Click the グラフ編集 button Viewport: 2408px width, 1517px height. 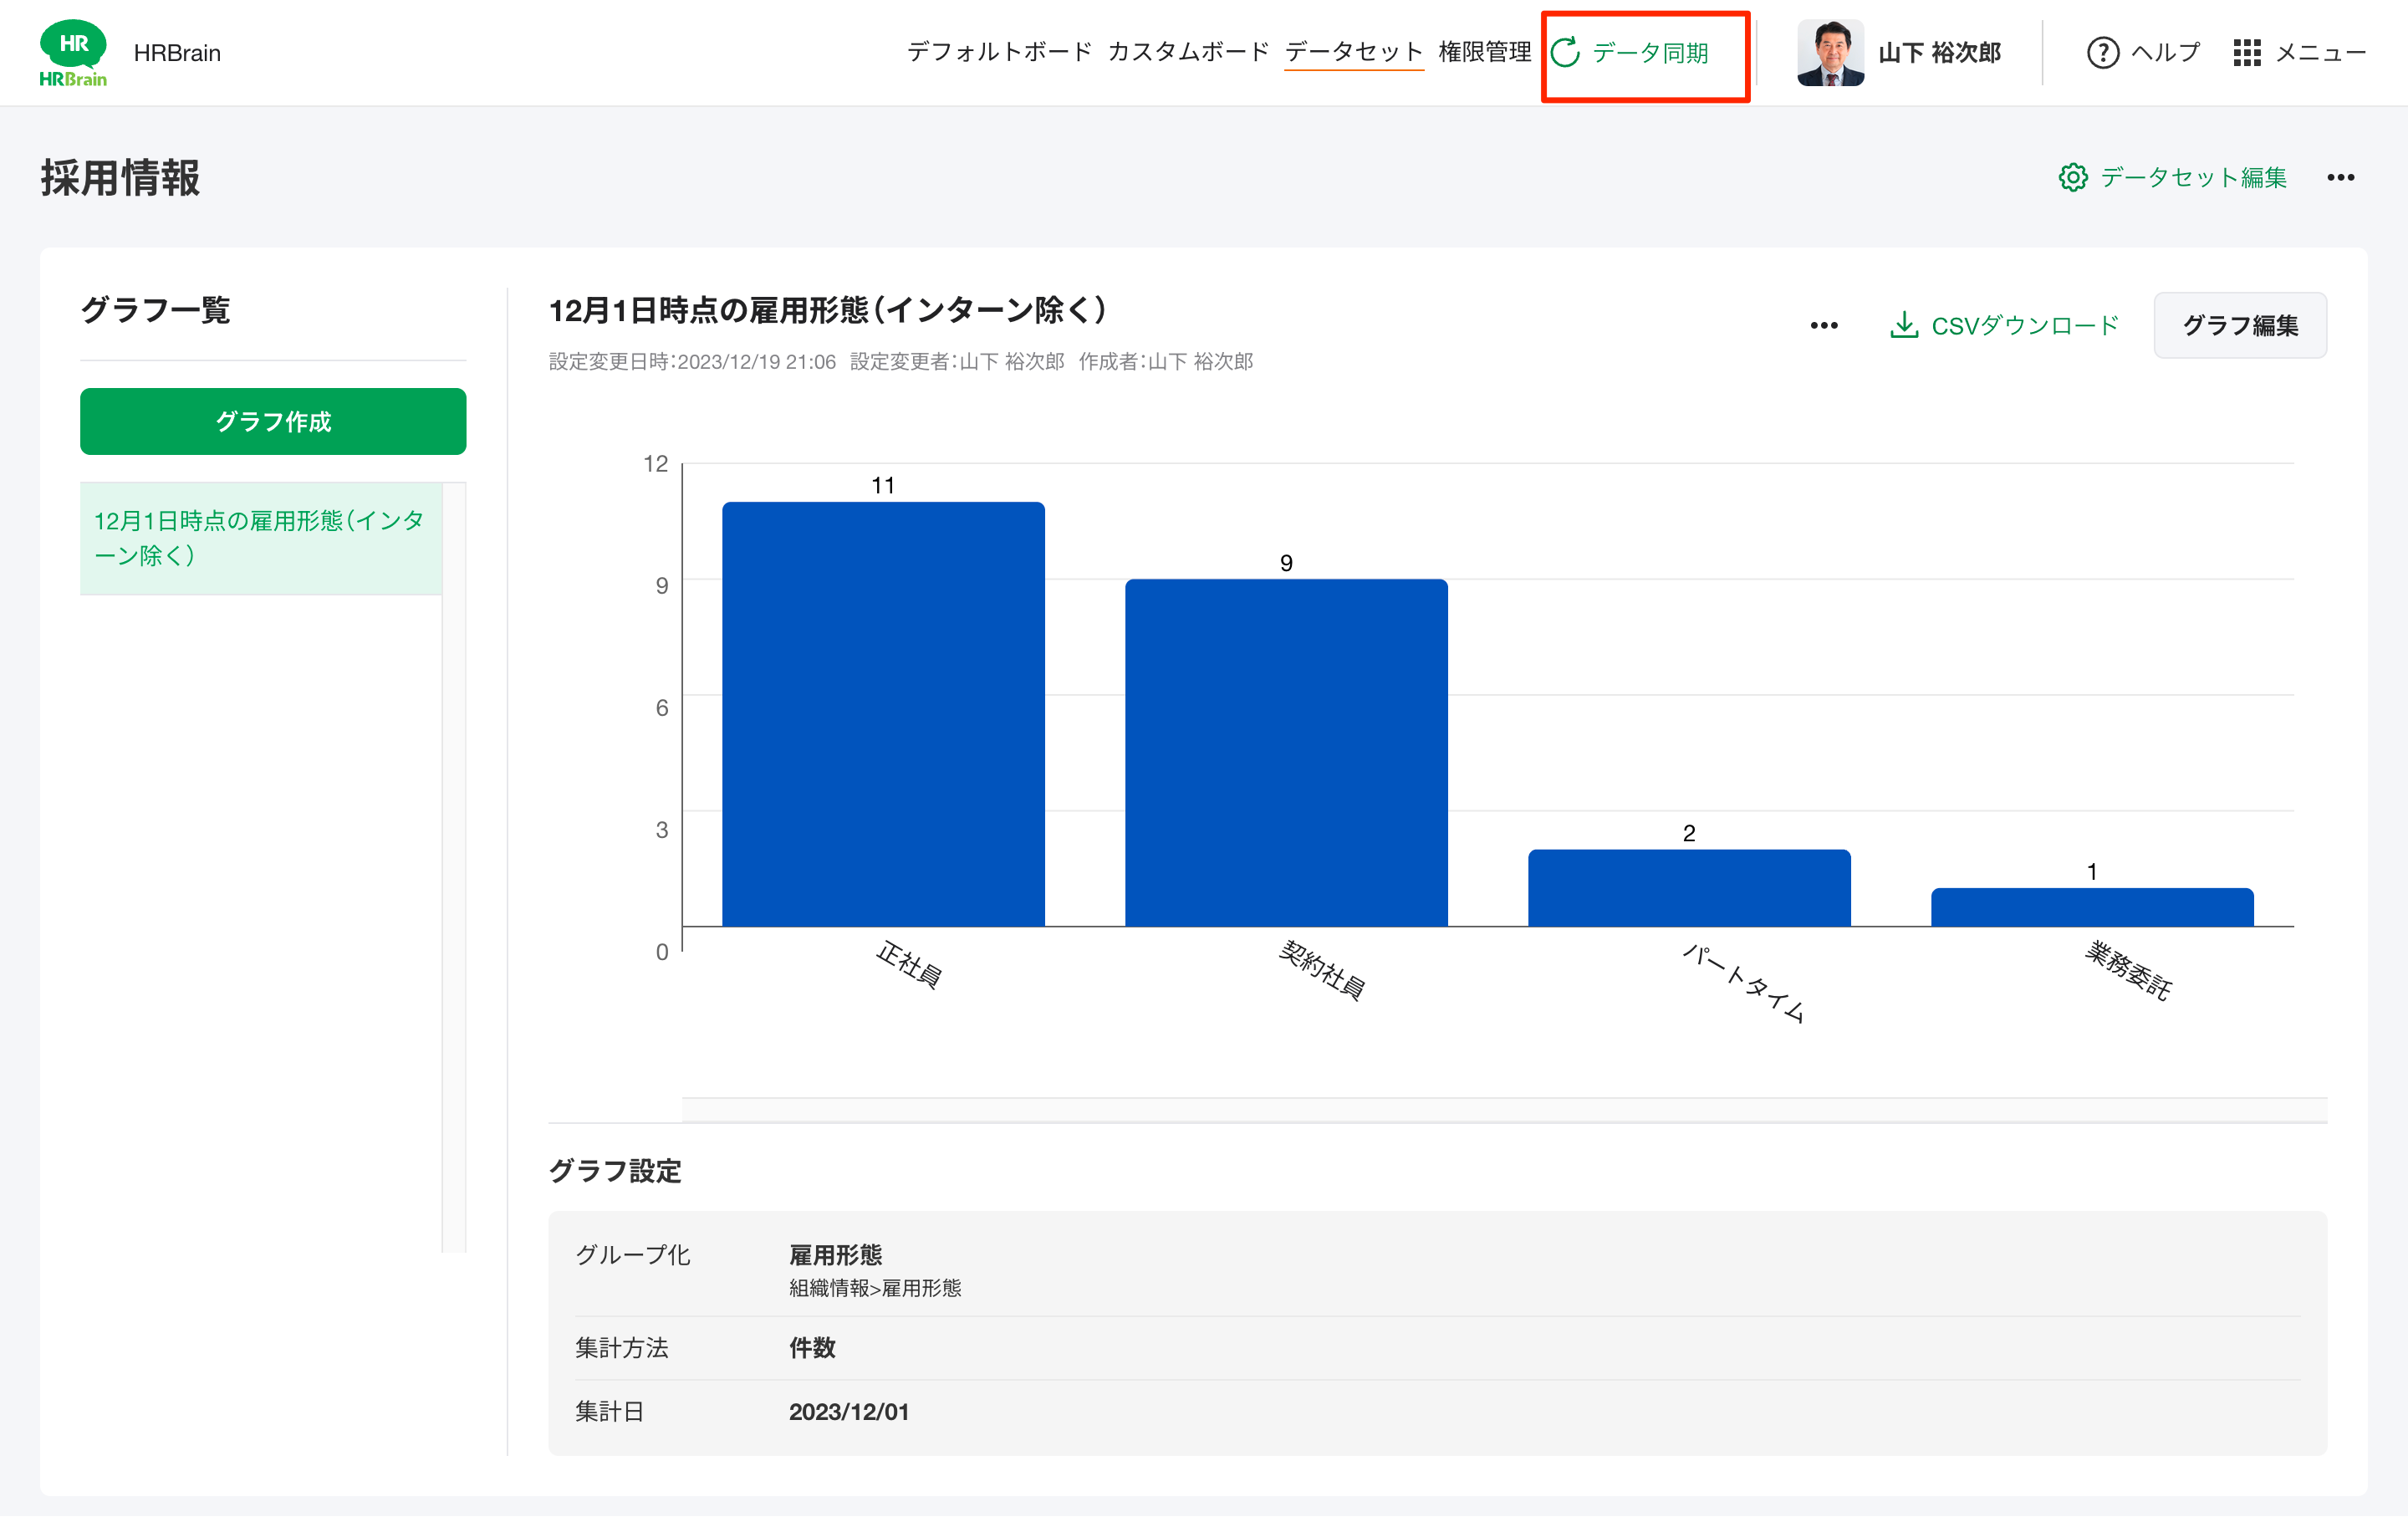click(2240, 324)
